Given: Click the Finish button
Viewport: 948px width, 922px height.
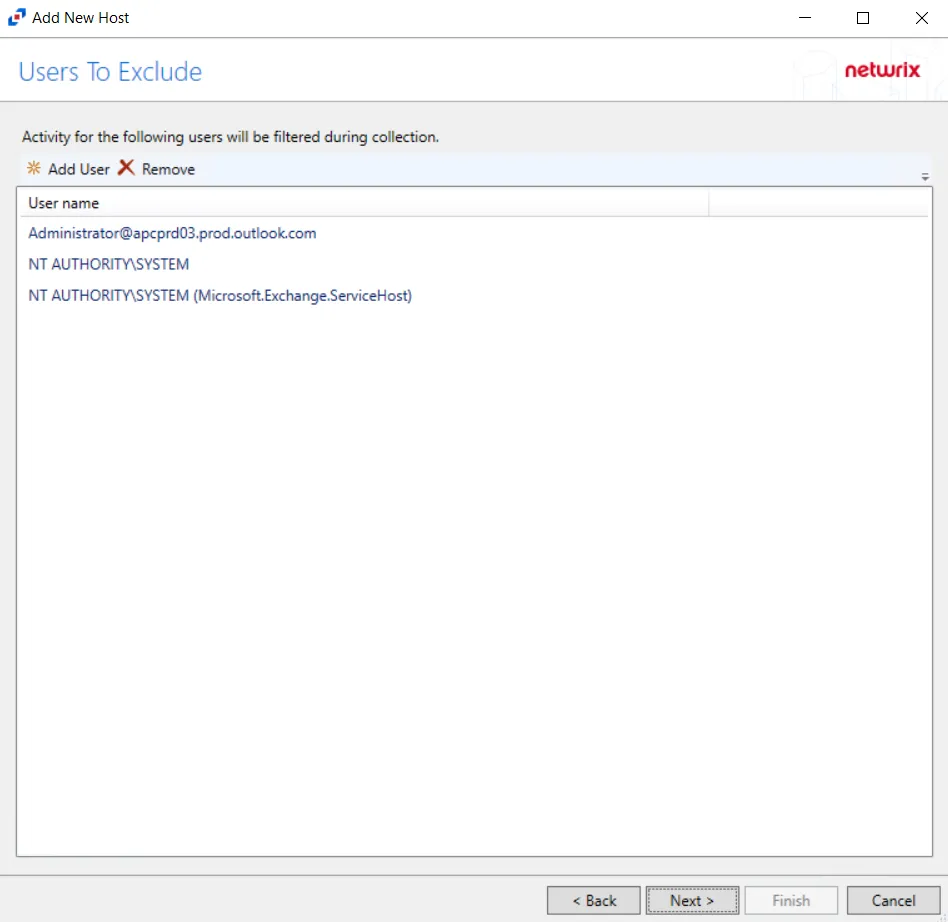Looking at the screenshot, I should coord(791,900).
